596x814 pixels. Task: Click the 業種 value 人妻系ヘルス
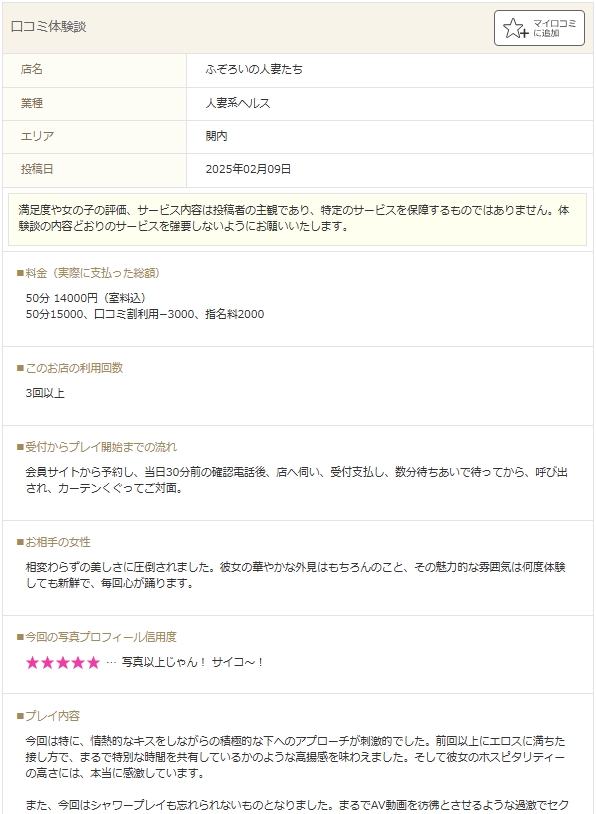(238, 103)
